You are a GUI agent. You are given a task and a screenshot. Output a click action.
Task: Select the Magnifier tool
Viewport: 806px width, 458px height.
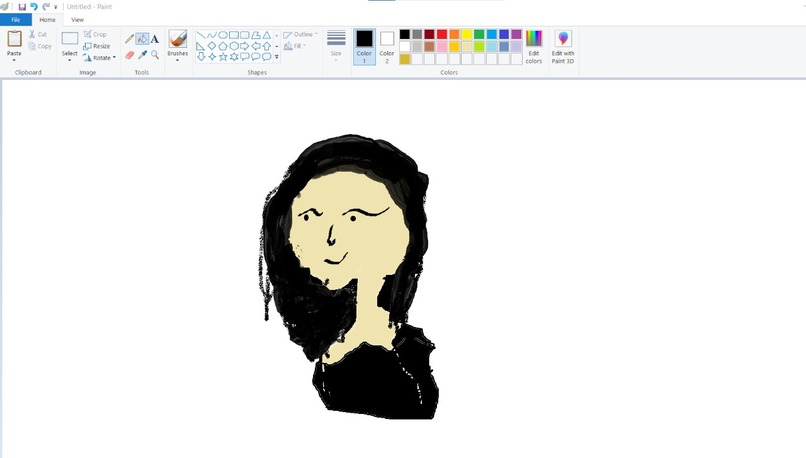point(155,55)
